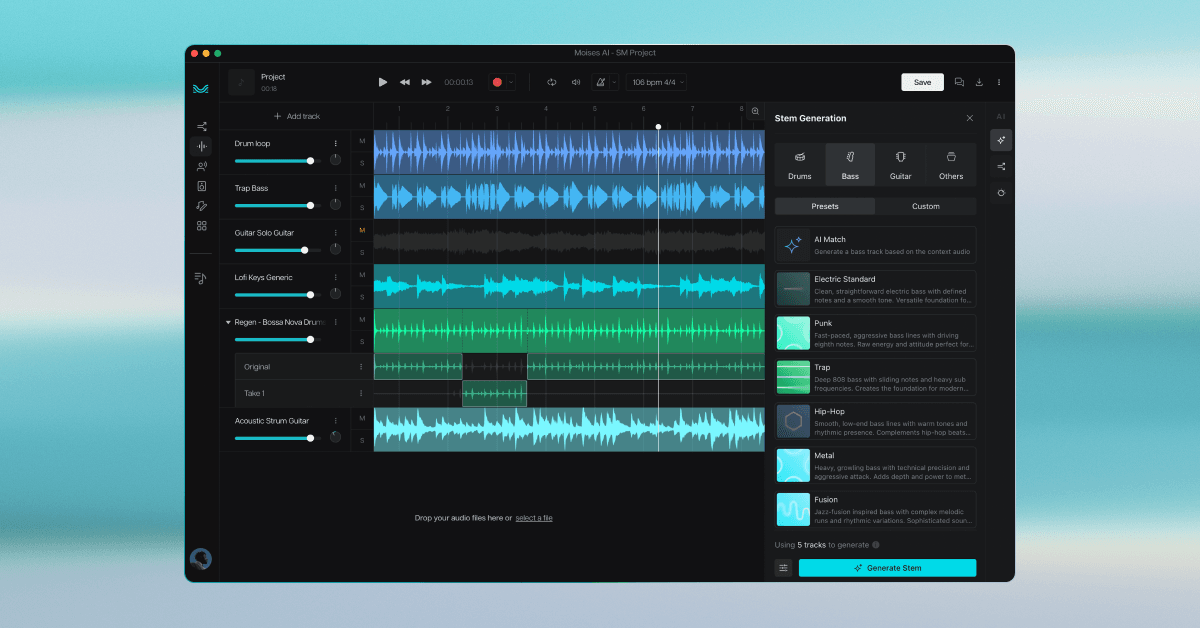
Task: Open the comments icon next to Save
Action: 959,82
